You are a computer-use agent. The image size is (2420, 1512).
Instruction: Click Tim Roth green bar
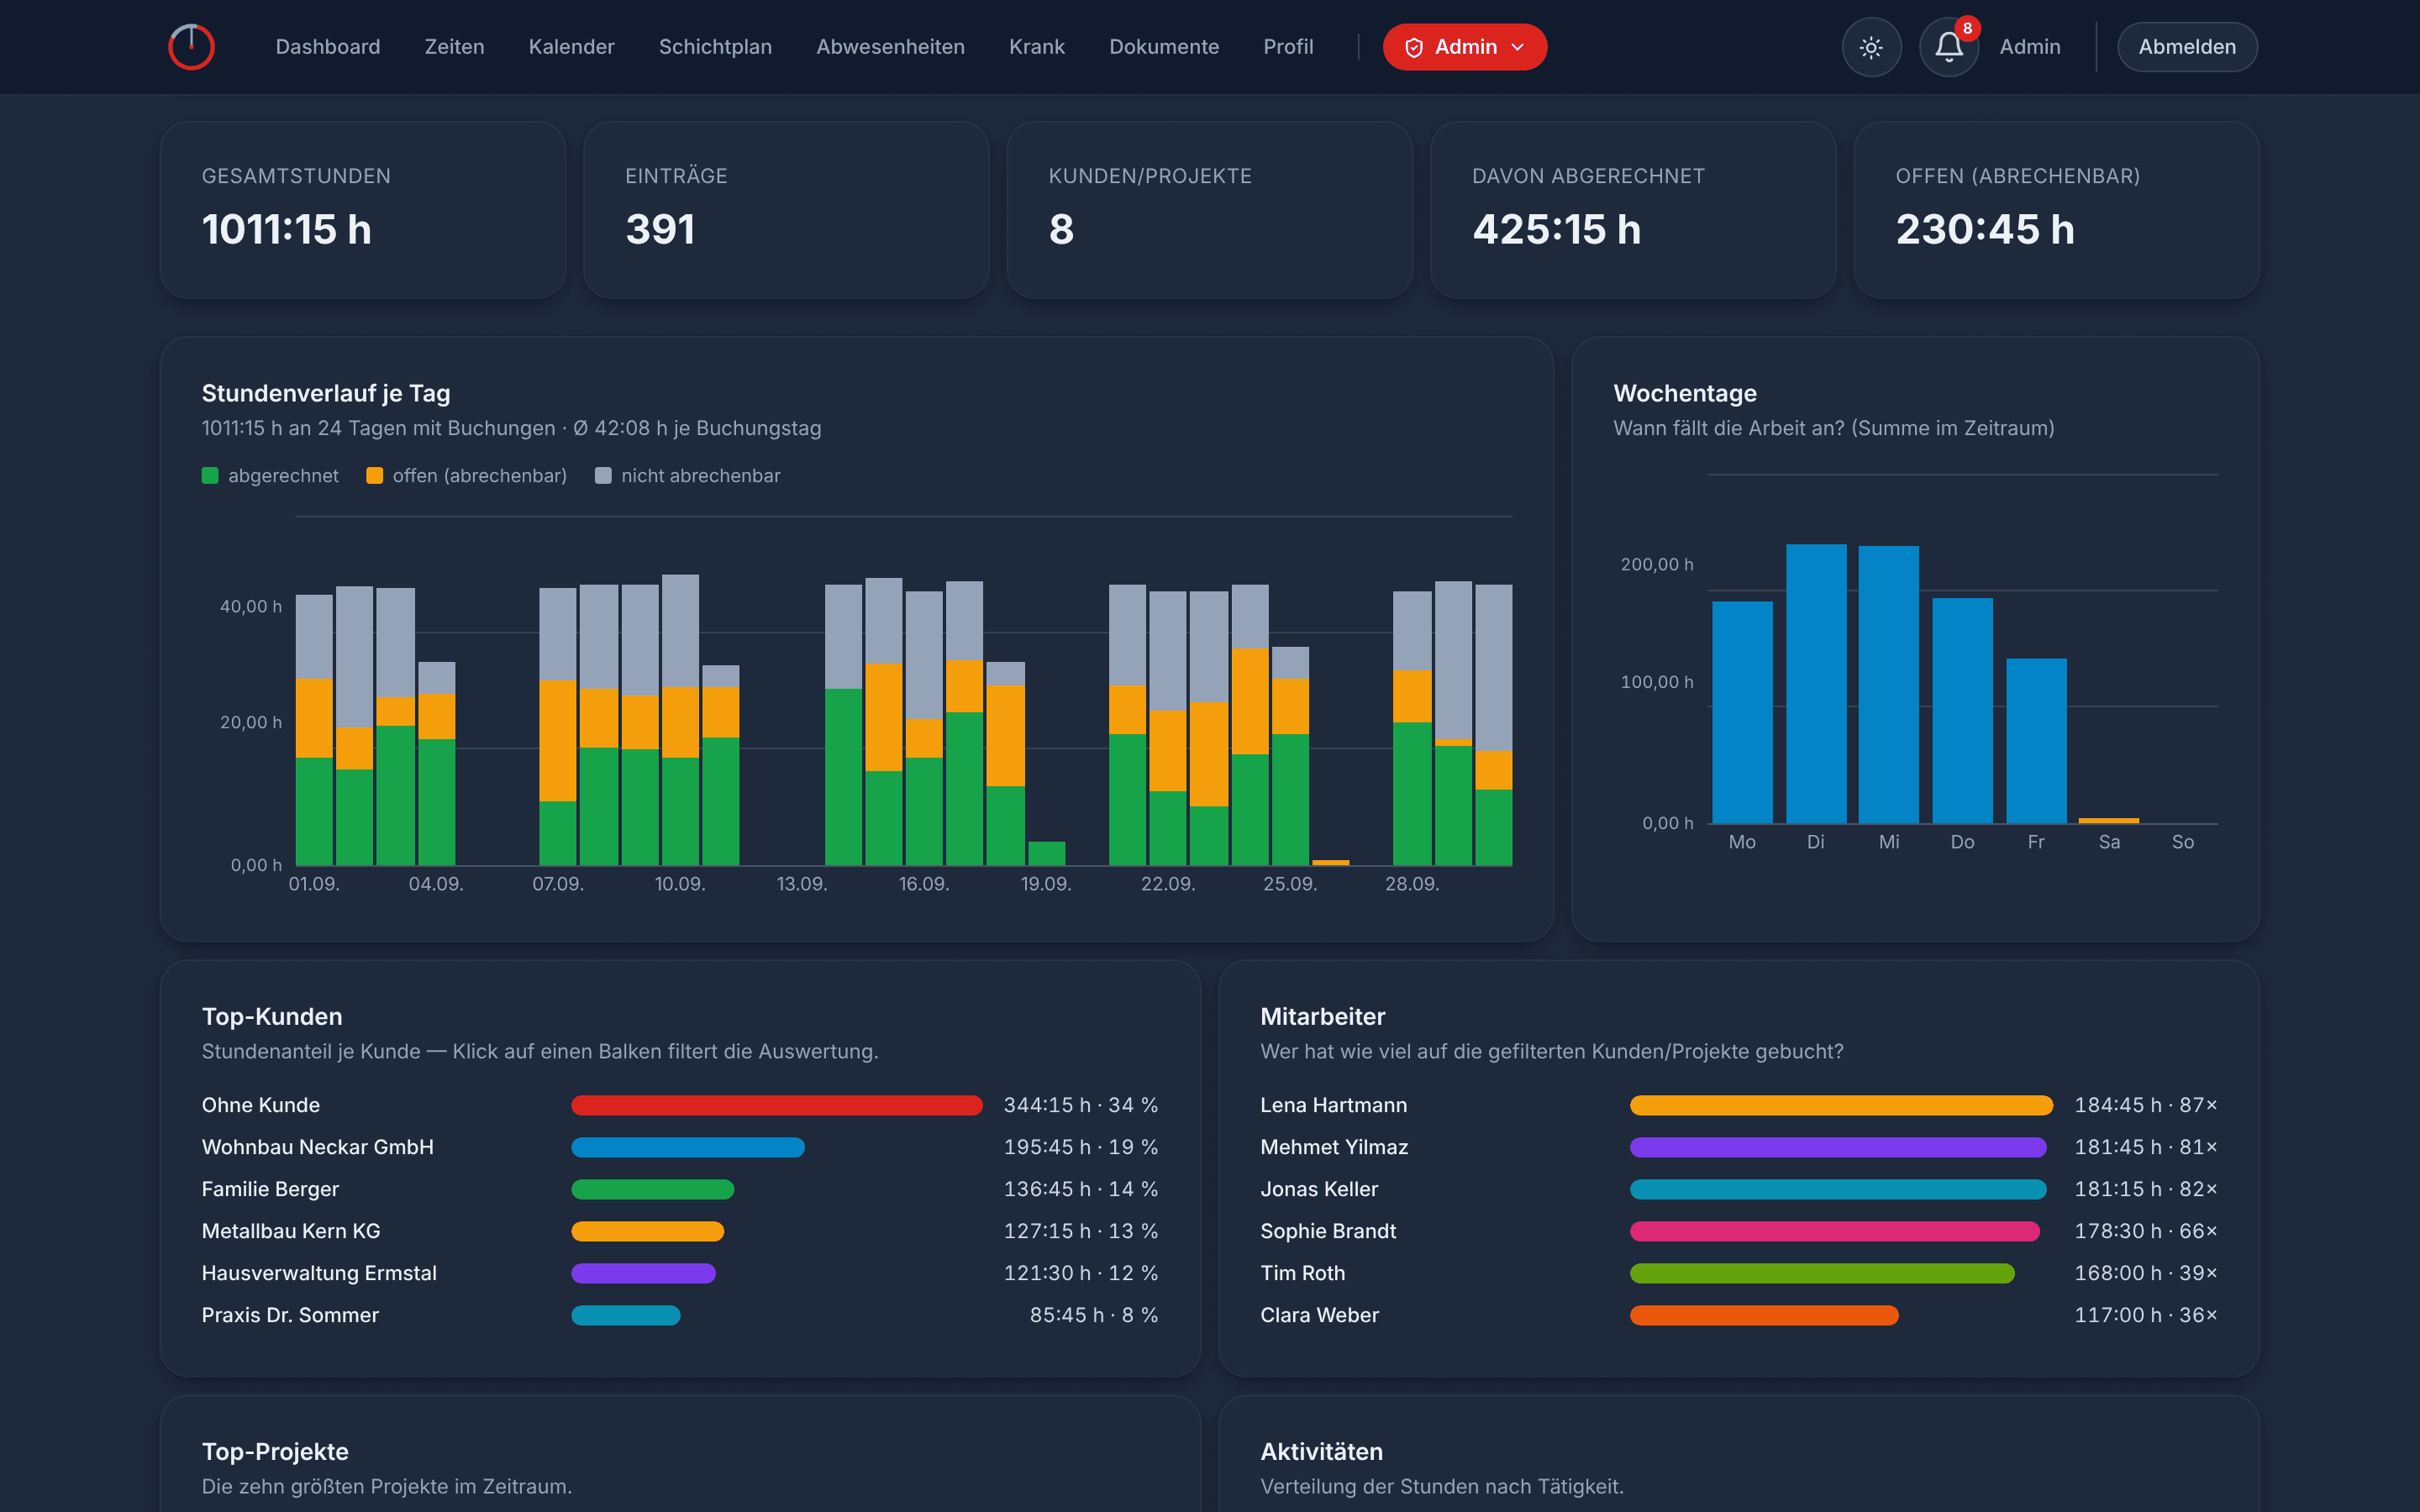pyautogui.click(x=1822, y=1273)
